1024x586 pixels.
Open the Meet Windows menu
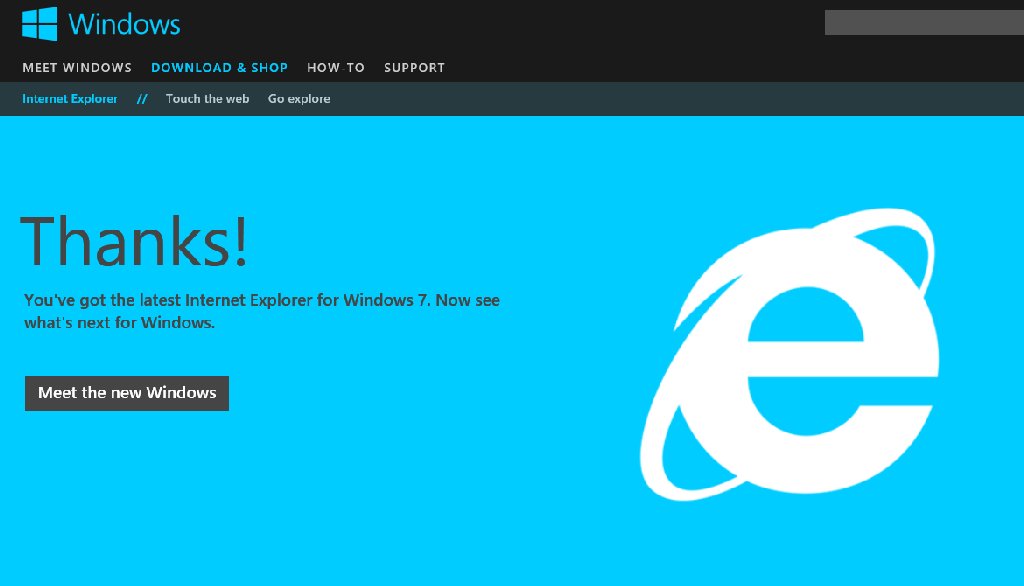77,68
